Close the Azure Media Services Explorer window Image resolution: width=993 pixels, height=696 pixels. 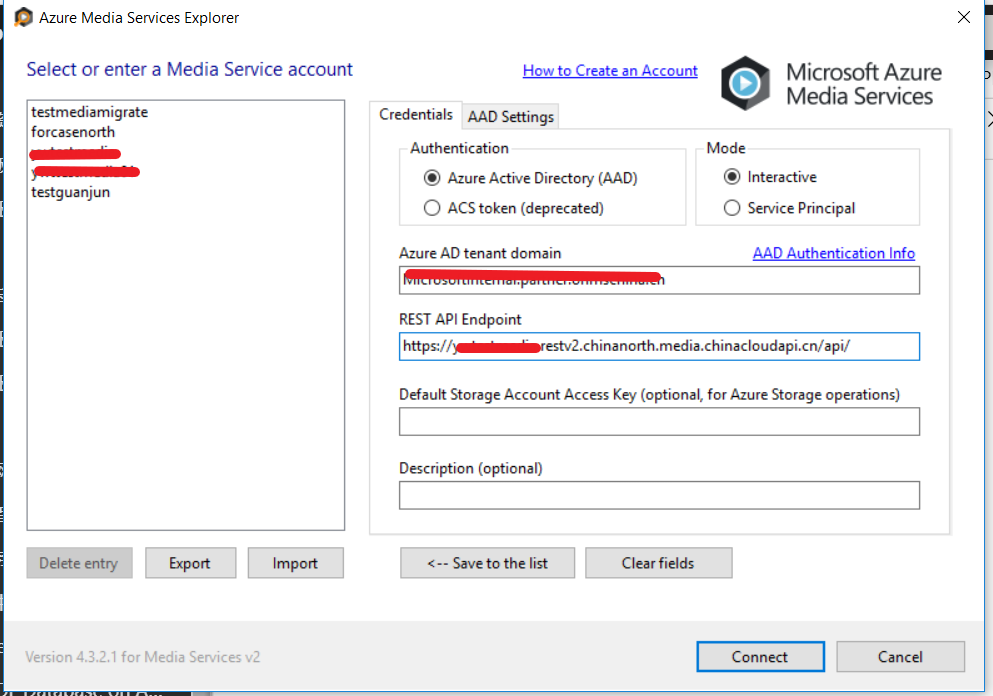964,17
